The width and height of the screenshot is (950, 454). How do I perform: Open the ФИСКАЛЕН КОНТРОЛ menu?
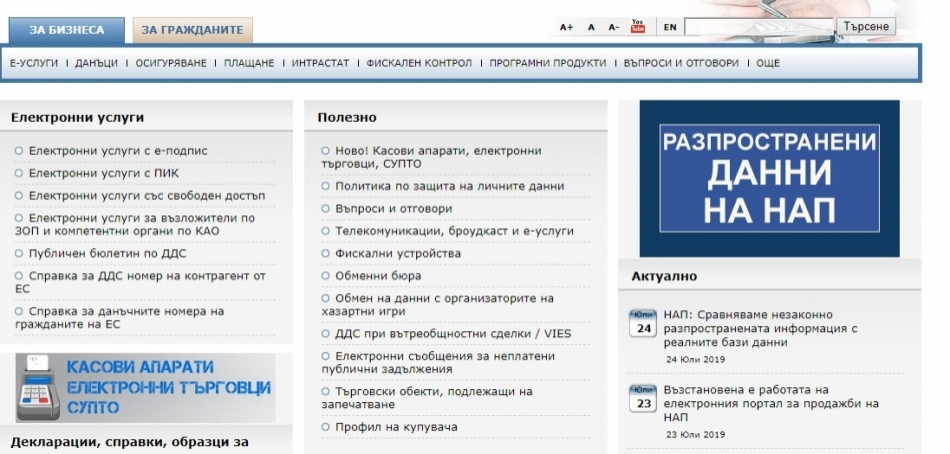pos(419,63)
